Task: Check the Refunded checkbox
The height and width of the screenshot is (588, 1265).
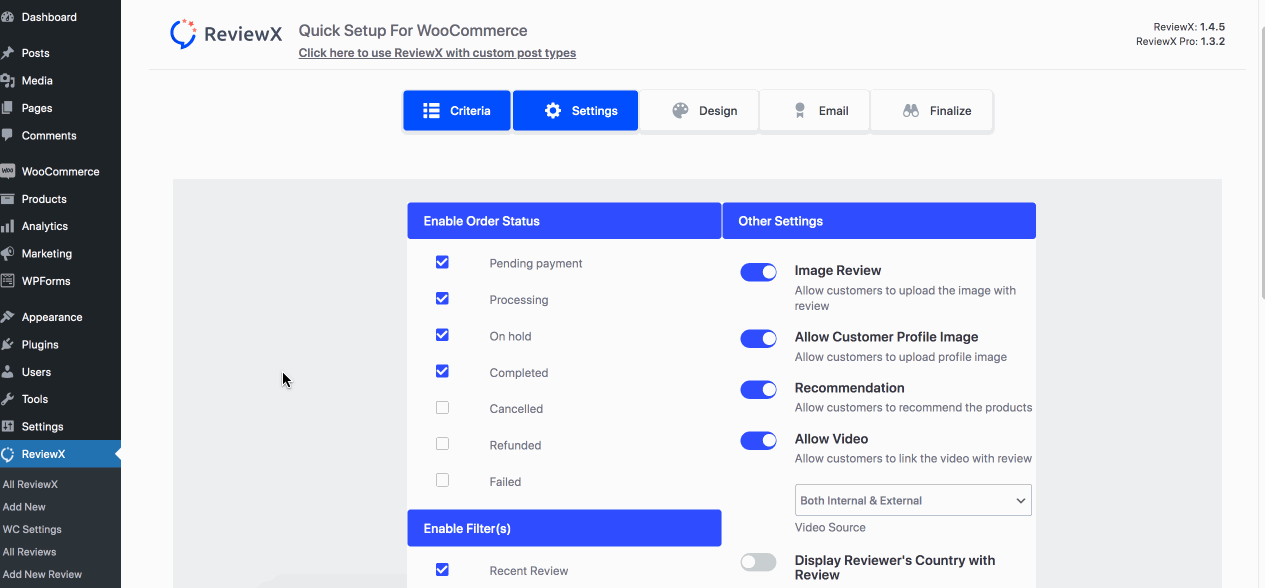Action: coord(442,444)
